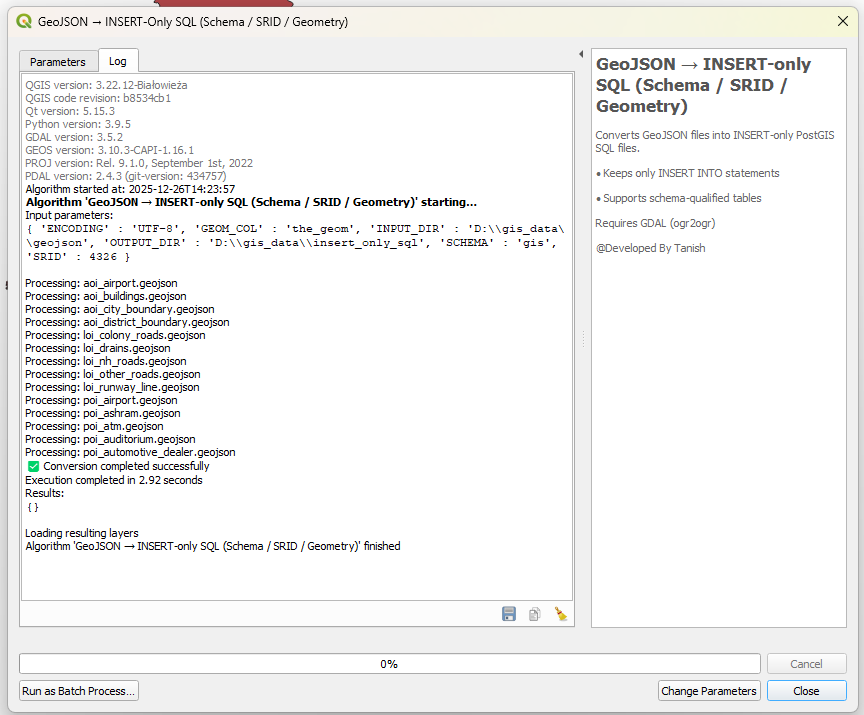Click algorithm 'finished' final log line
The height and width of the screenshot is (715, 864).
point(213,546)
